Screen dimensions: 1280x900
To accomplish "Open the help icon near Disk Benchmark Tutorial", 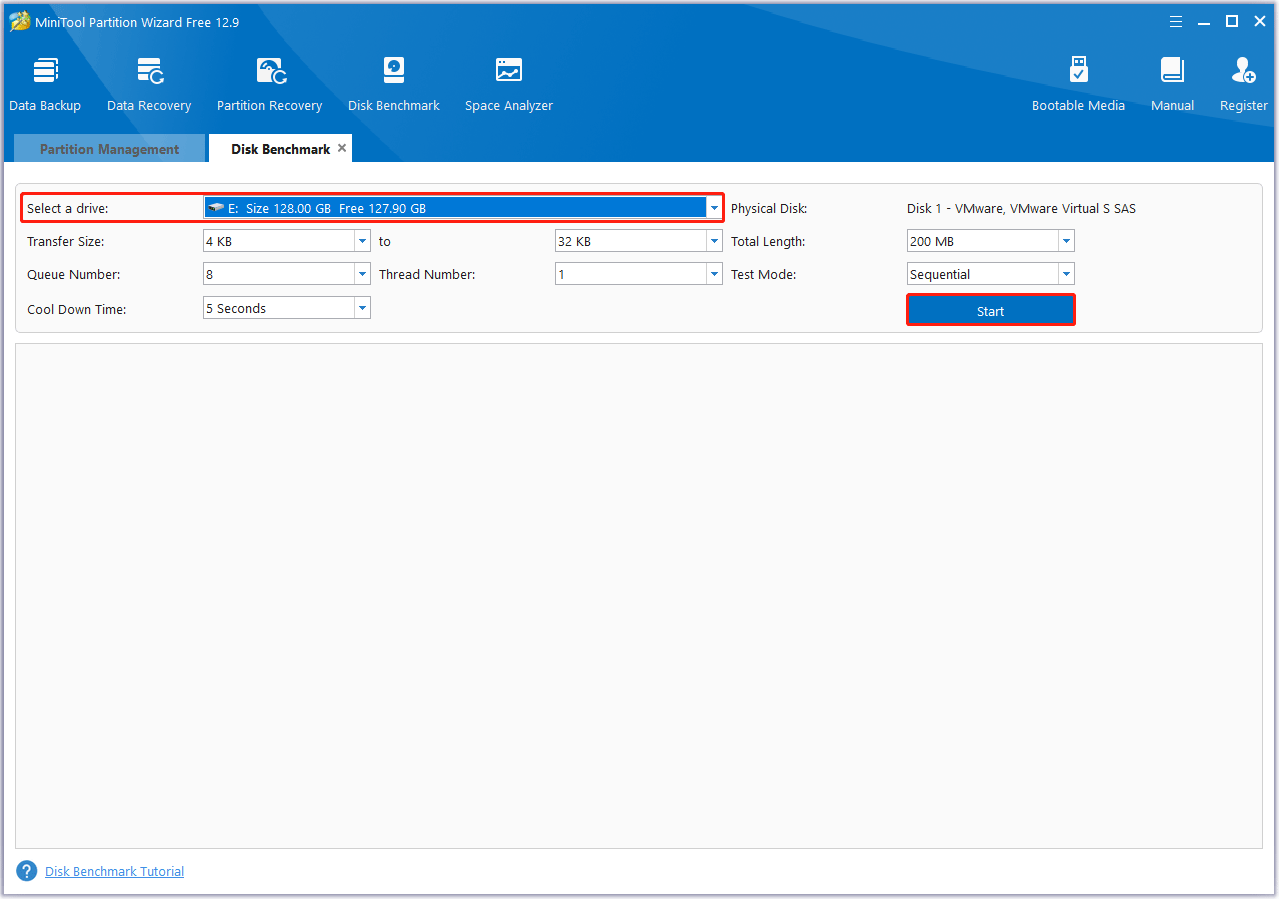I will click(26, 870).
